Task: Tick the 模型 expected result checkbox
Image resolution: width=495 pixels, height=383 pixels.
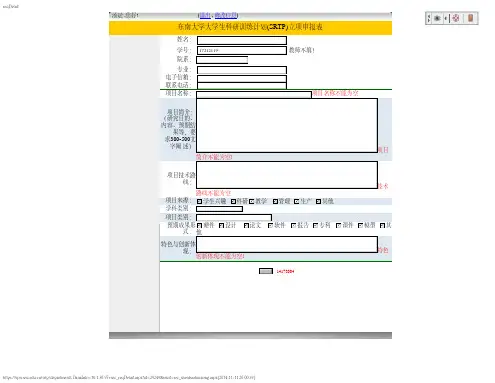Action: (360, 226)
